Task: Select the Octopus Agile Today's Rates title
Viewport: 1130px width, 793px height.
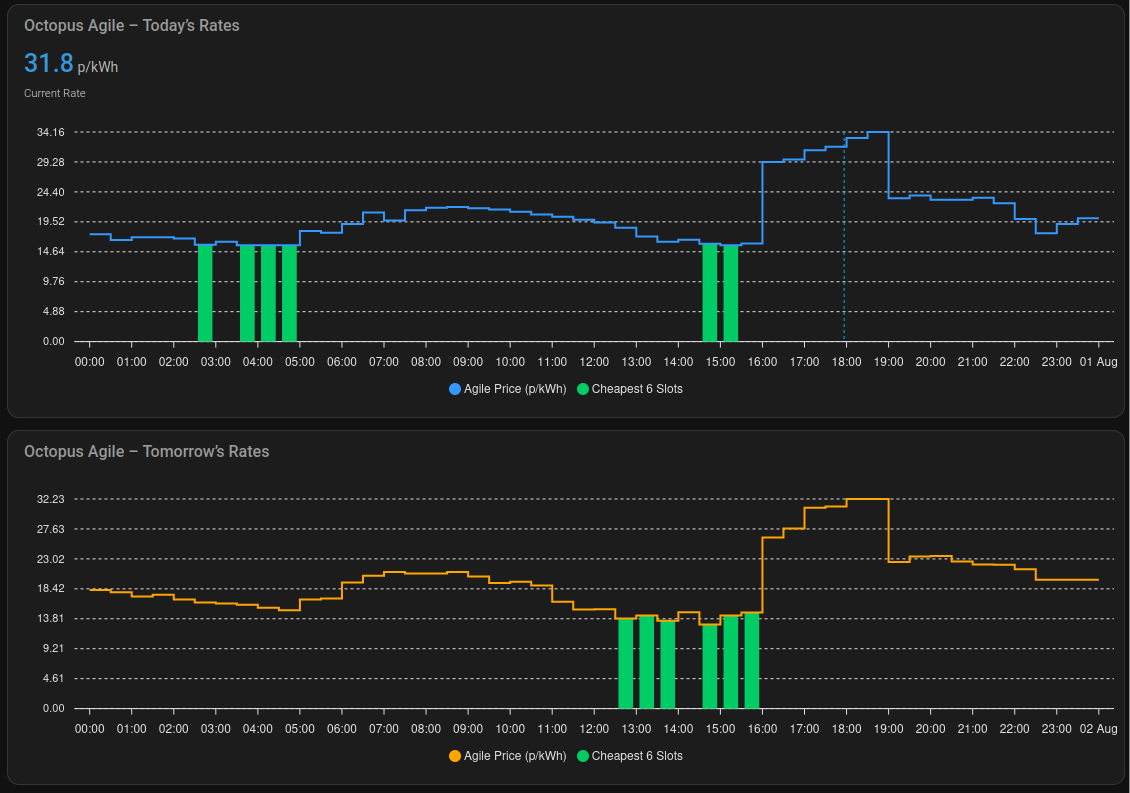Action: pyautogui.click(x=132, y=25)
